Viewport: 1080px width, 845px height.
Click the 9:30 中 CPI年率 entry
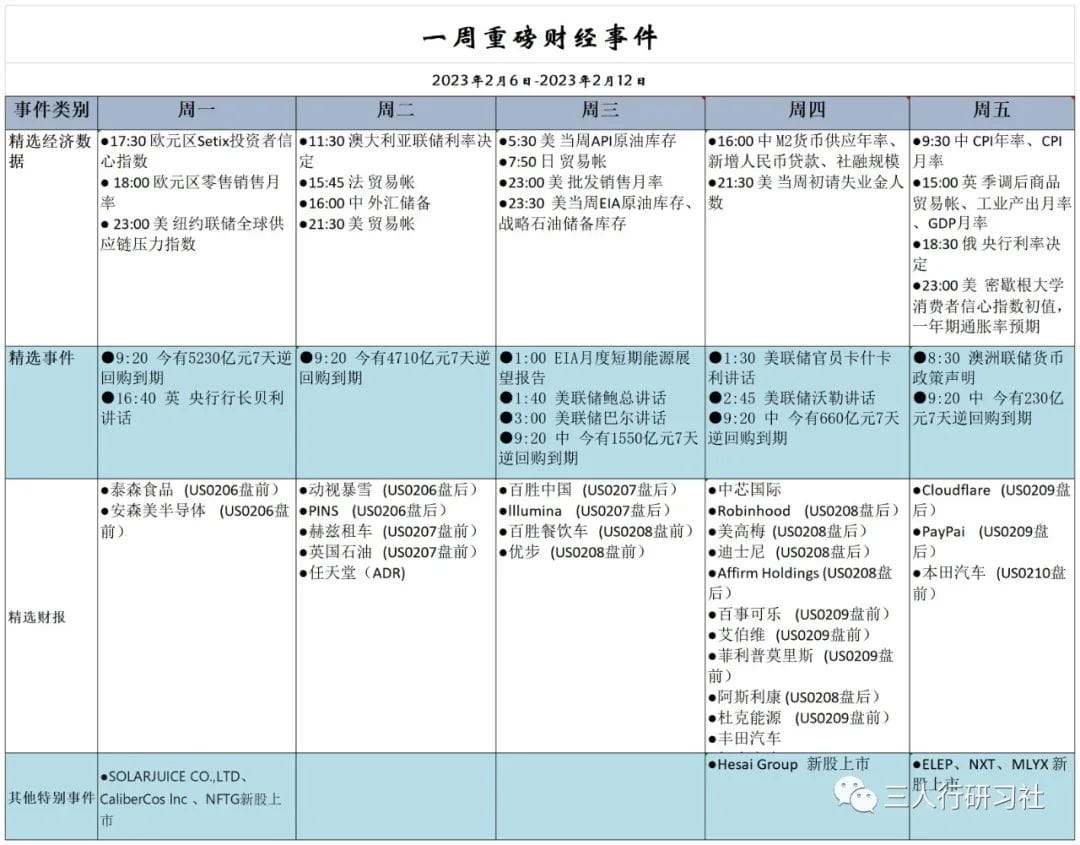(988, 151)
